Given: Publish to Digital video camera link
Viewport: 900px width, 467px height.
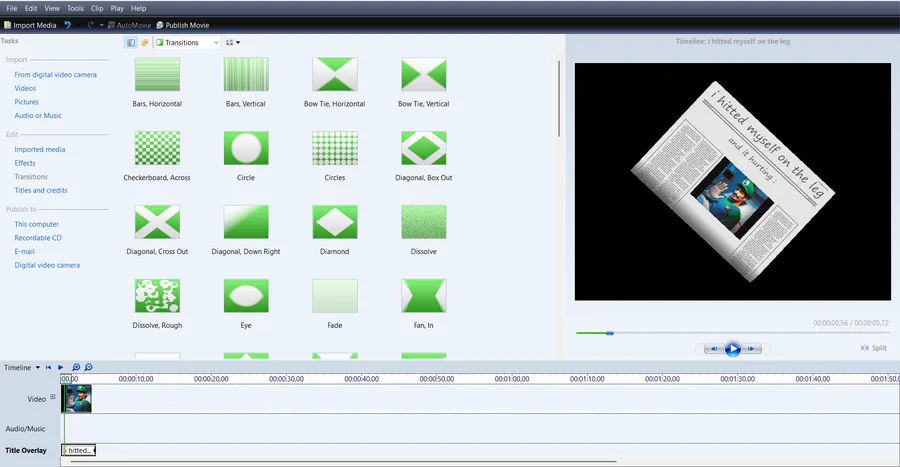Looking at the screenshot, I should tap(47, 265).
